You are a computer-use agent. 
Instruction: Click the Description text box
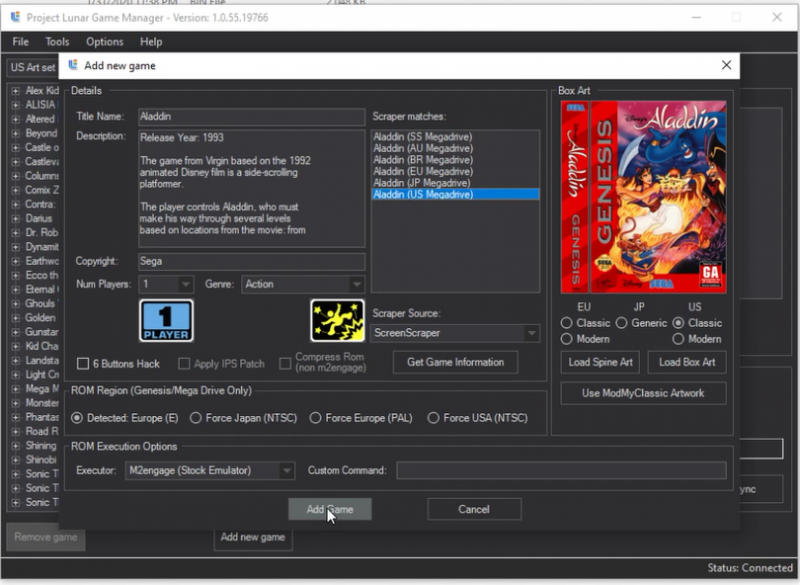pyautogui.click(x=252, y=189)
